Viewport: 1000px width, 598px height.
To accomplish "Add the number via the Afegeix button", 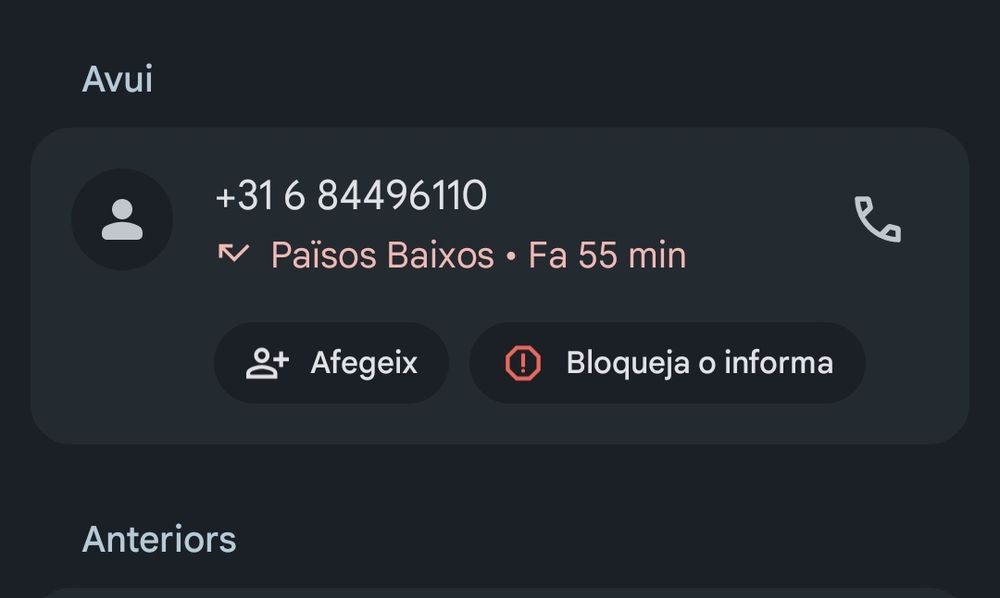I will (331, 363).
